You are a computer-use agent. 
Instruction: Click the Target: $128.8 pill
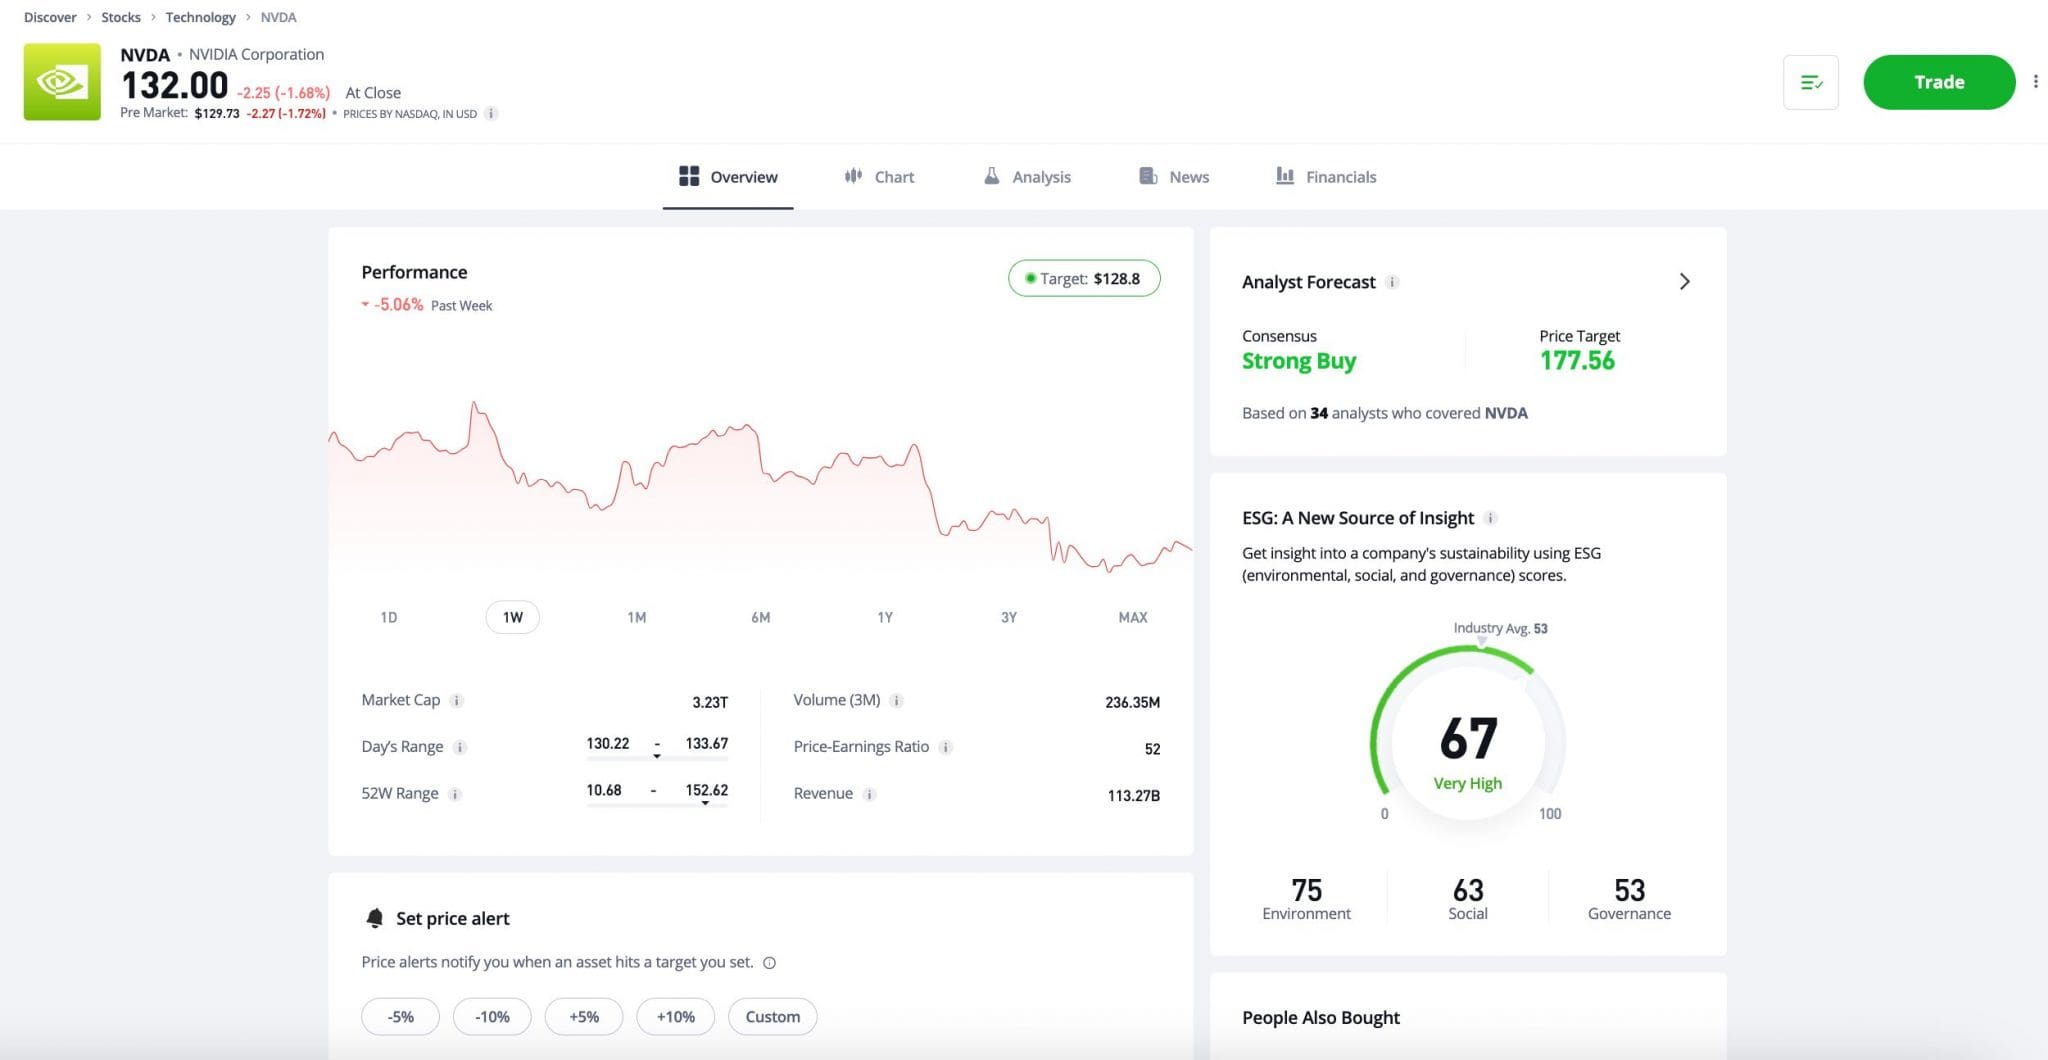[1084, 278]
